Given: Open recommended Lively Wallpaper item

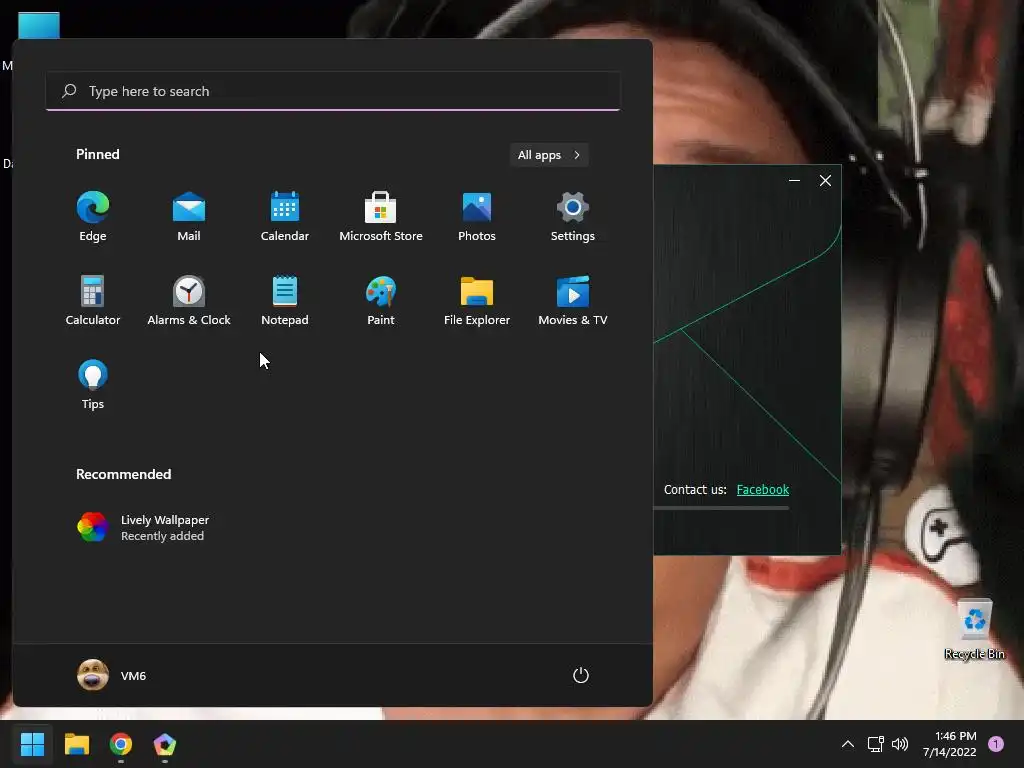Looking at the screenshot, I should coord(144,528).
